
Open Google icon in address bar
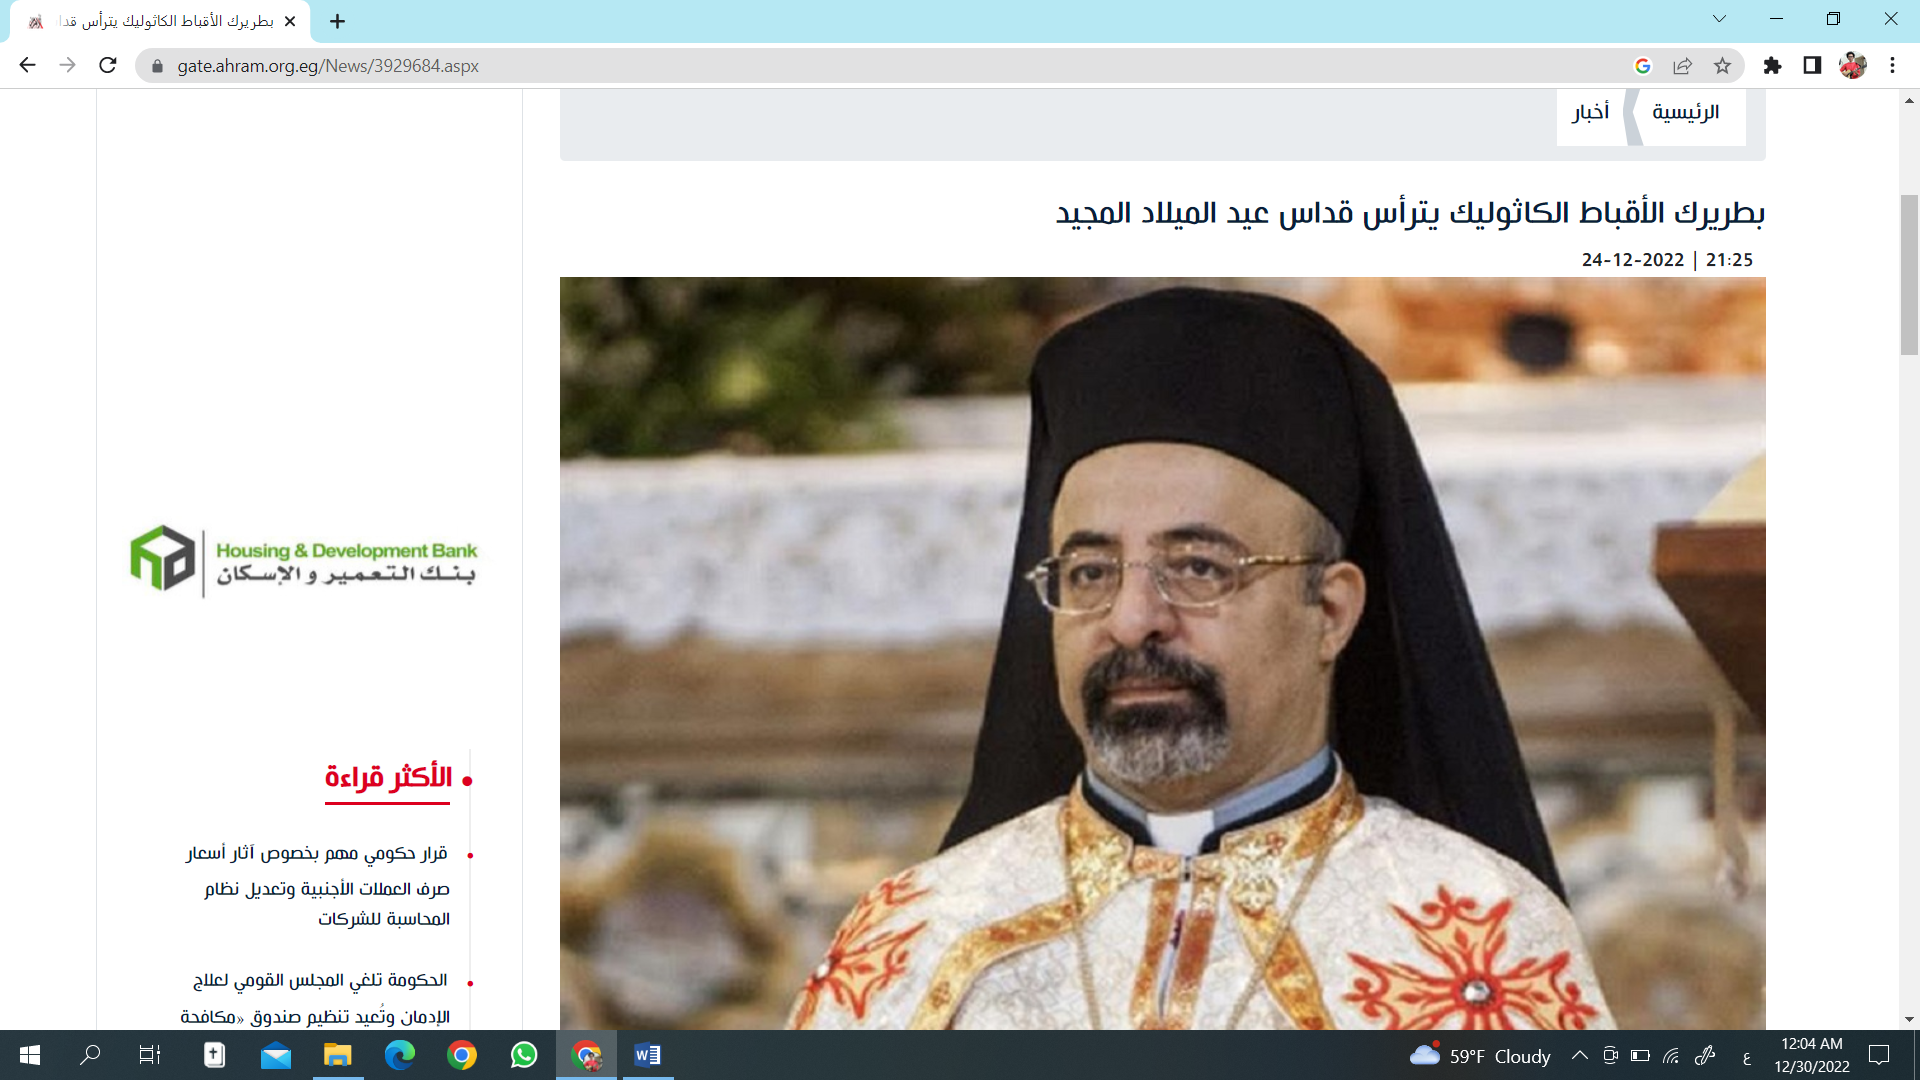(x=1642, y=66)
